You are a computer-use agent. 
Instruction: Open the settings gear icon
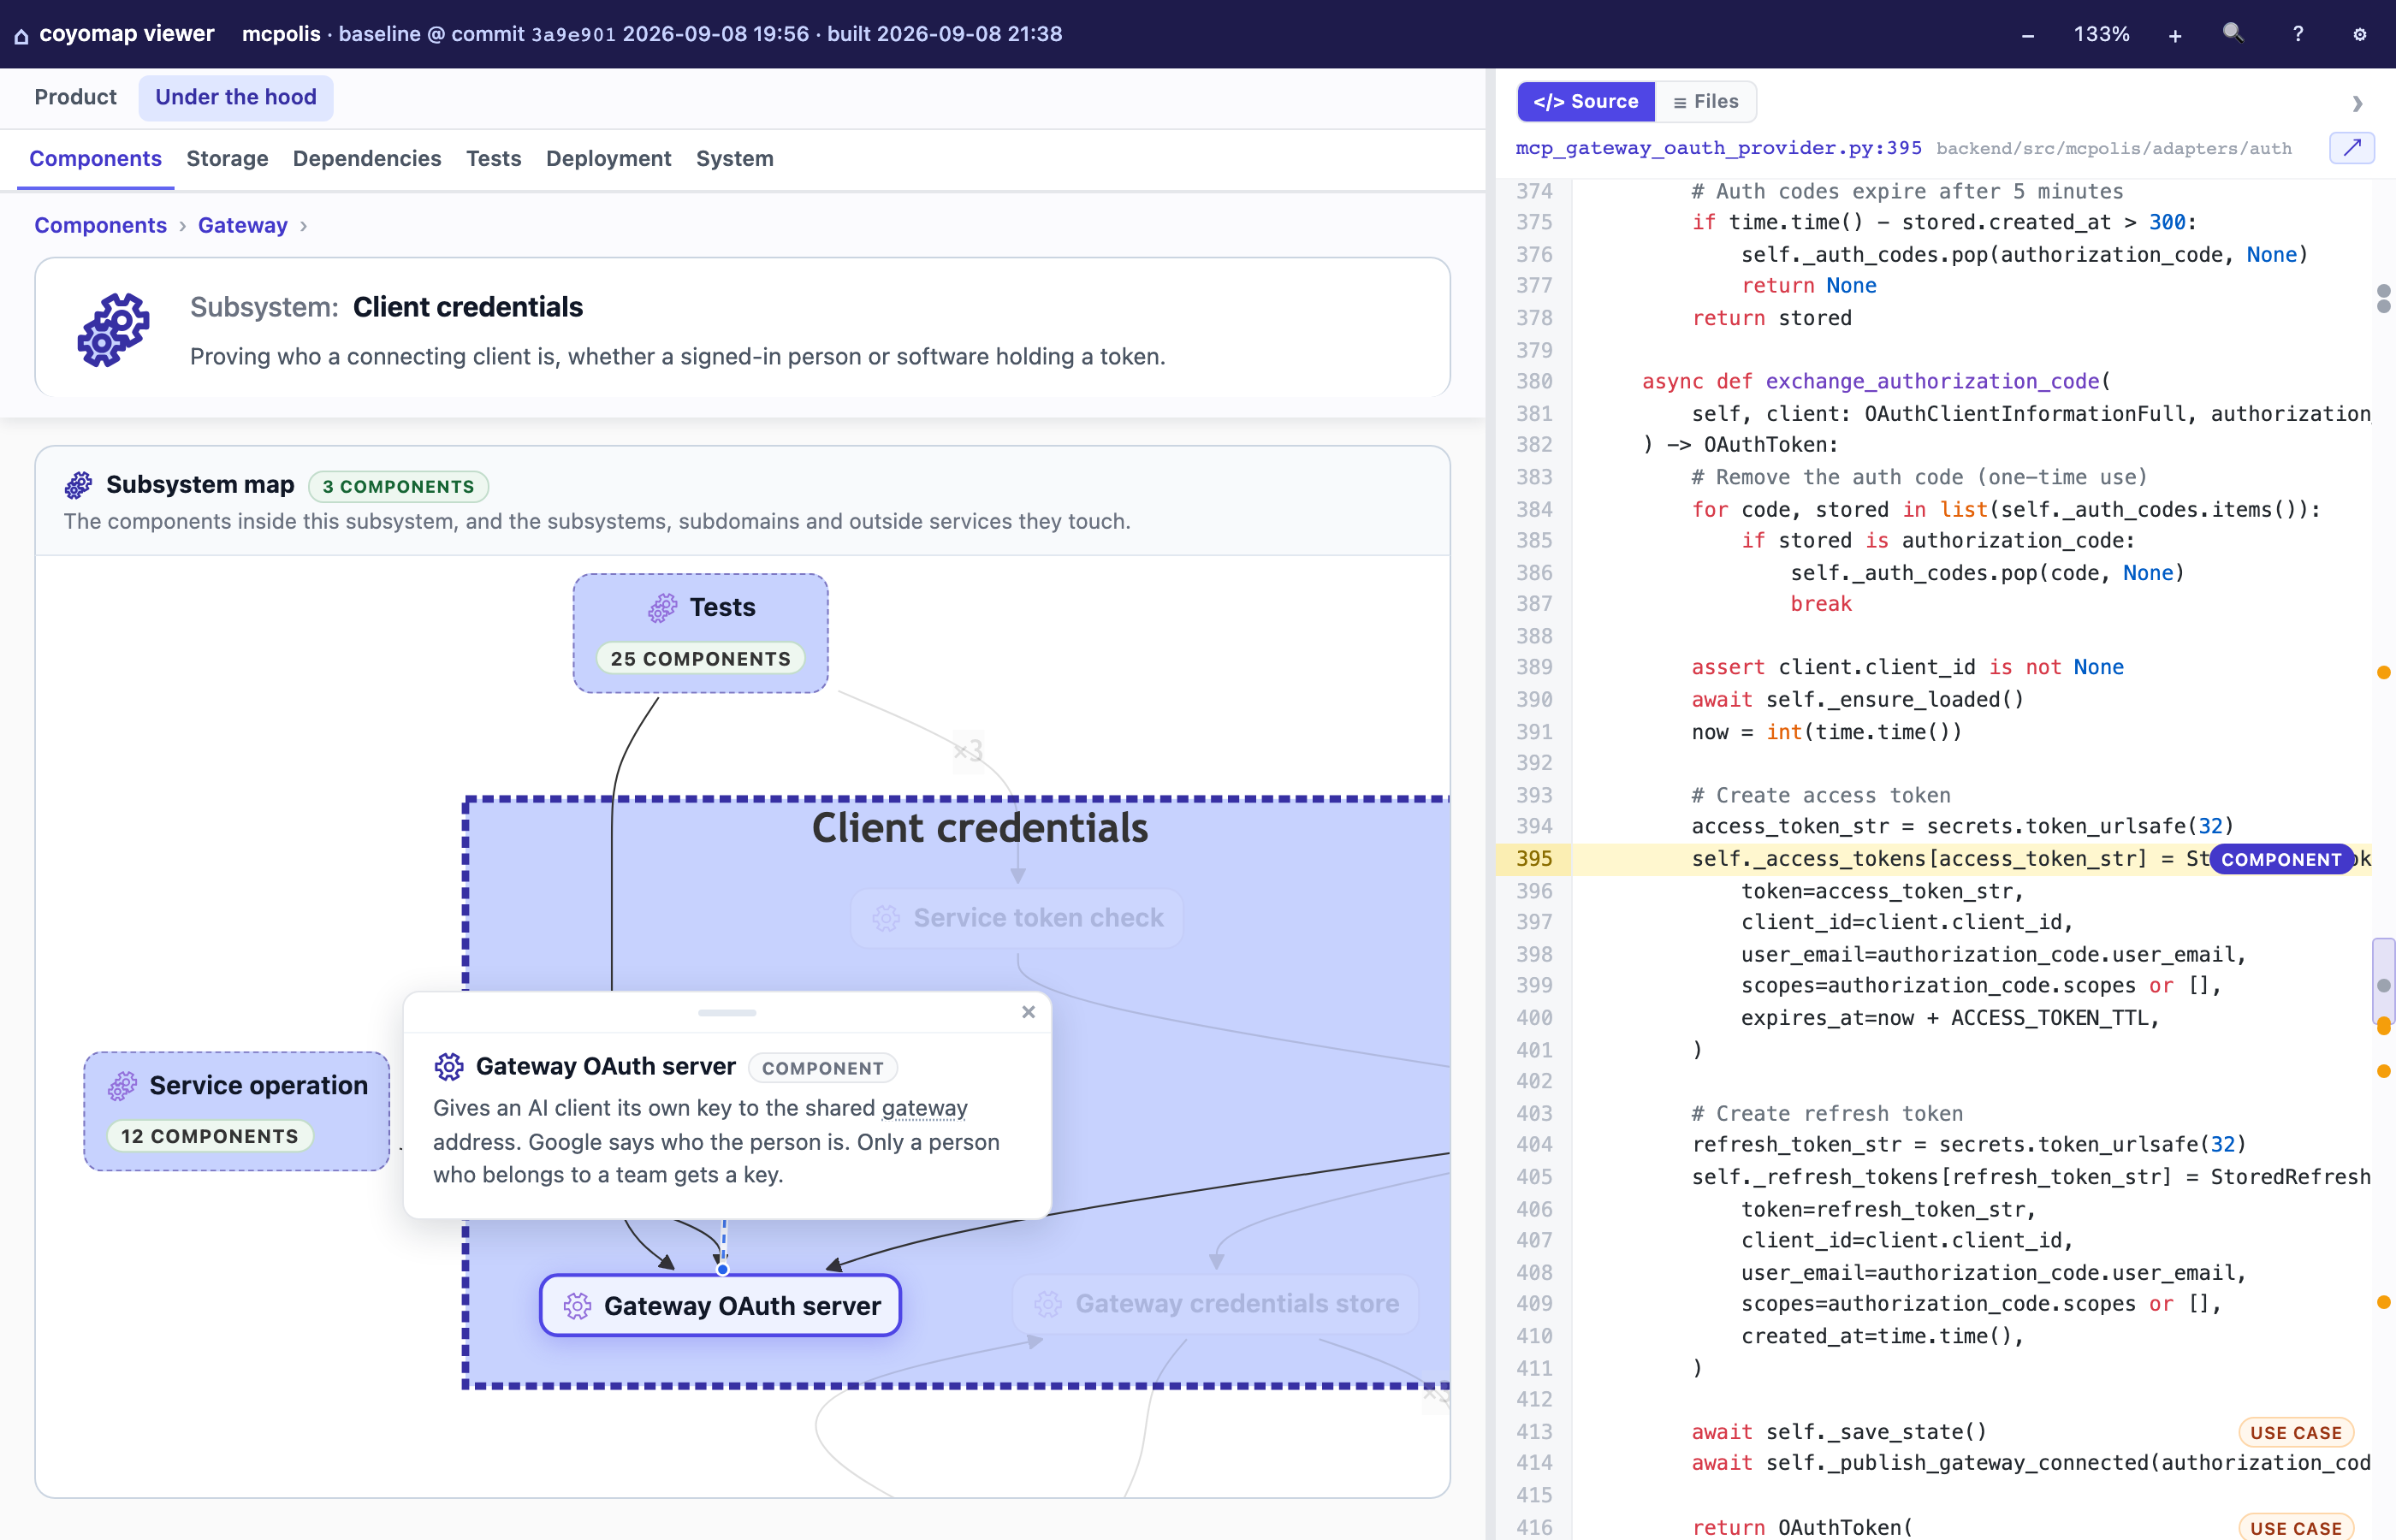[x=2360, y=34]
